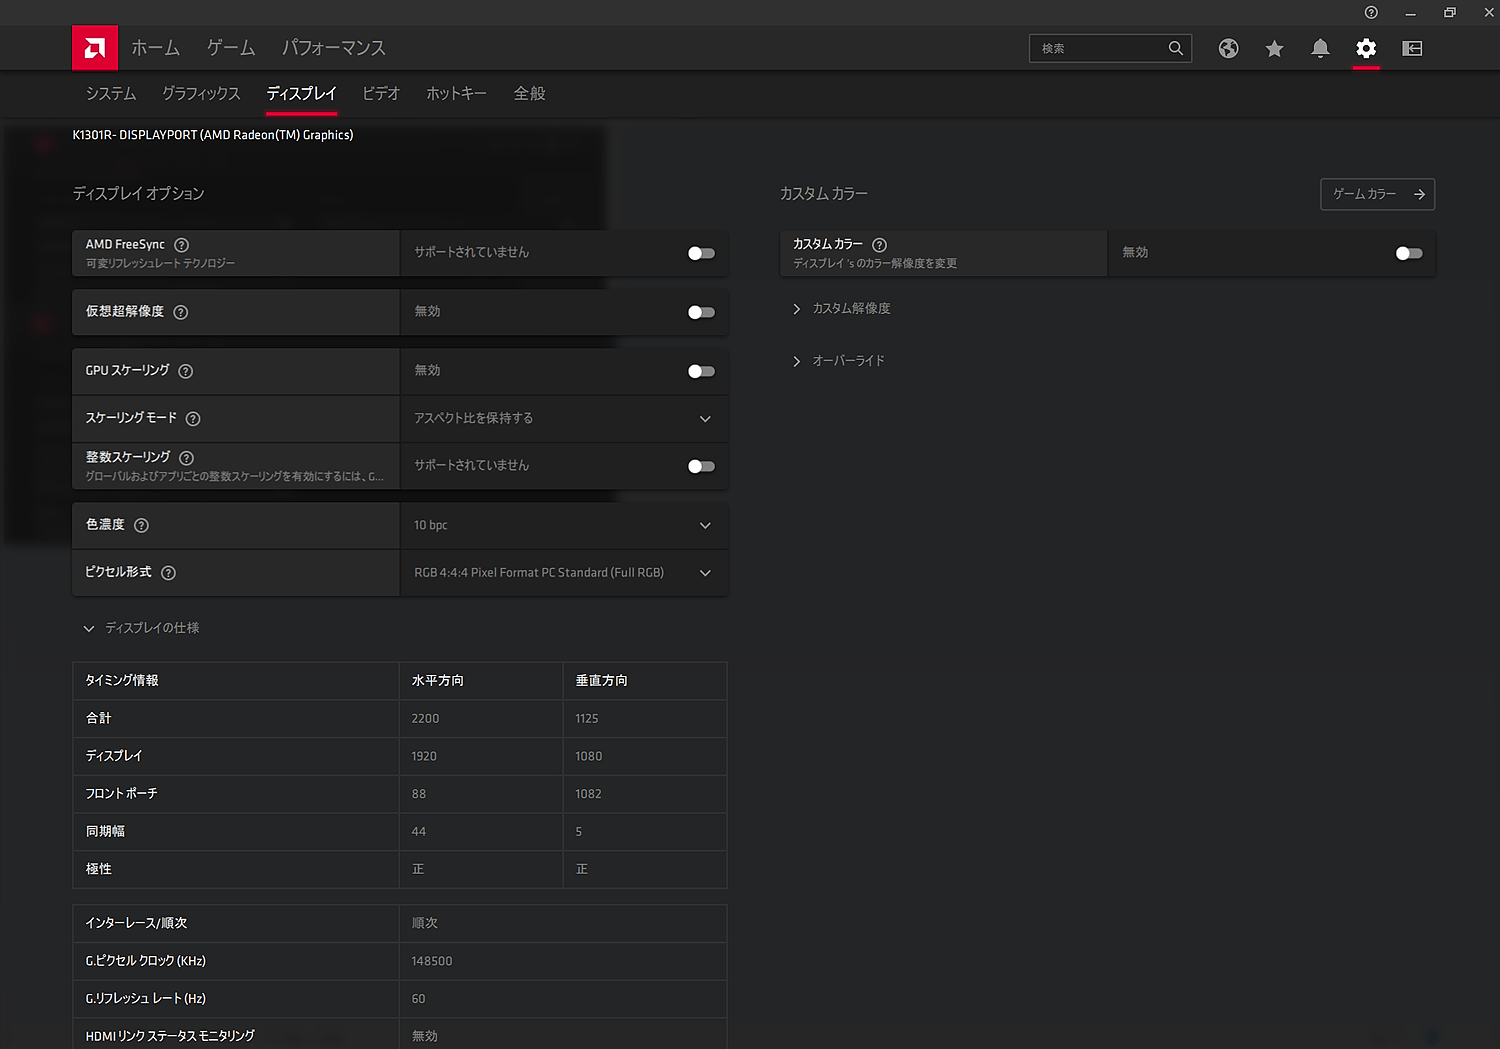
Task: Click the AMD logo home icon
Action: [x=95, y=48]
